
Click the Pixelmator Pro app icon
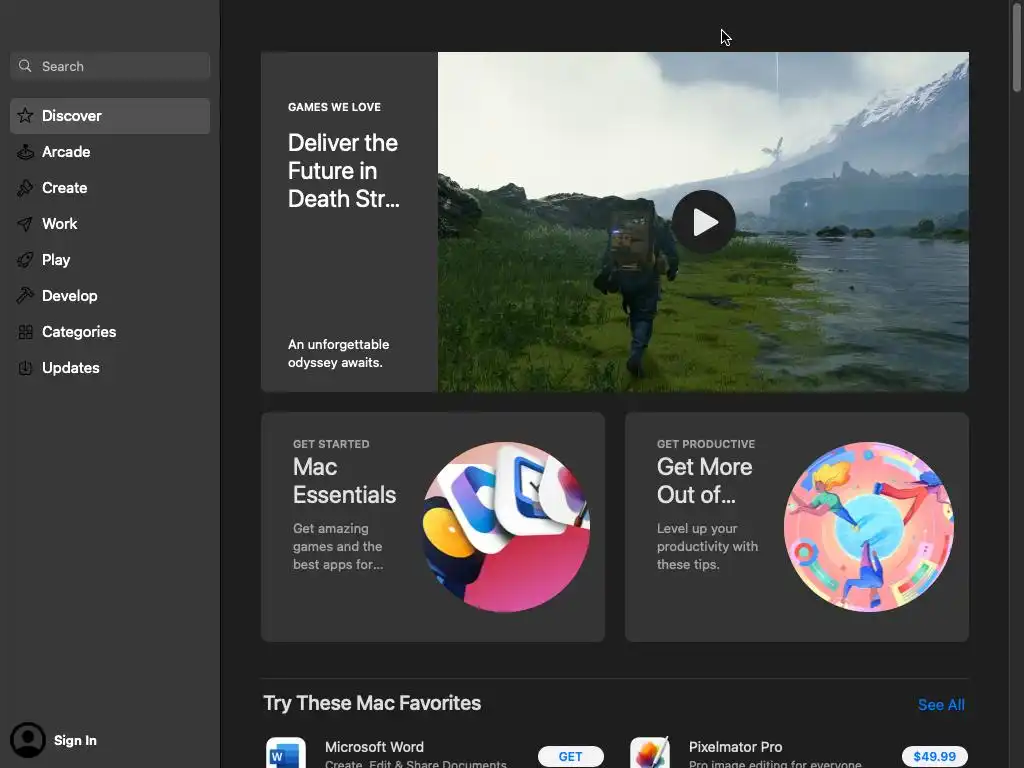coord(650,752)
